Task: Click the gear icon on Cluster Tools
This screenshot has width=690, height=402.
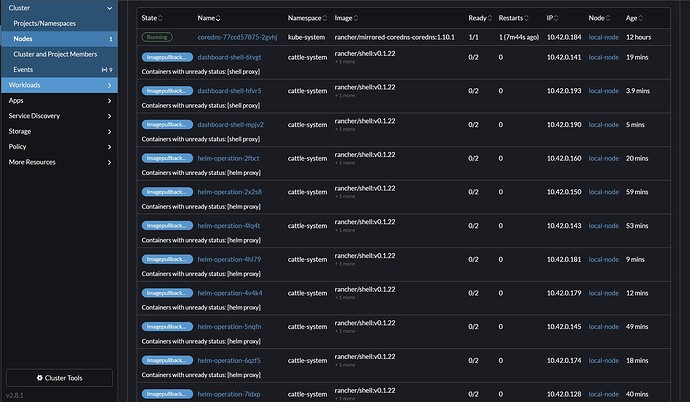Action: click(40, 378)
